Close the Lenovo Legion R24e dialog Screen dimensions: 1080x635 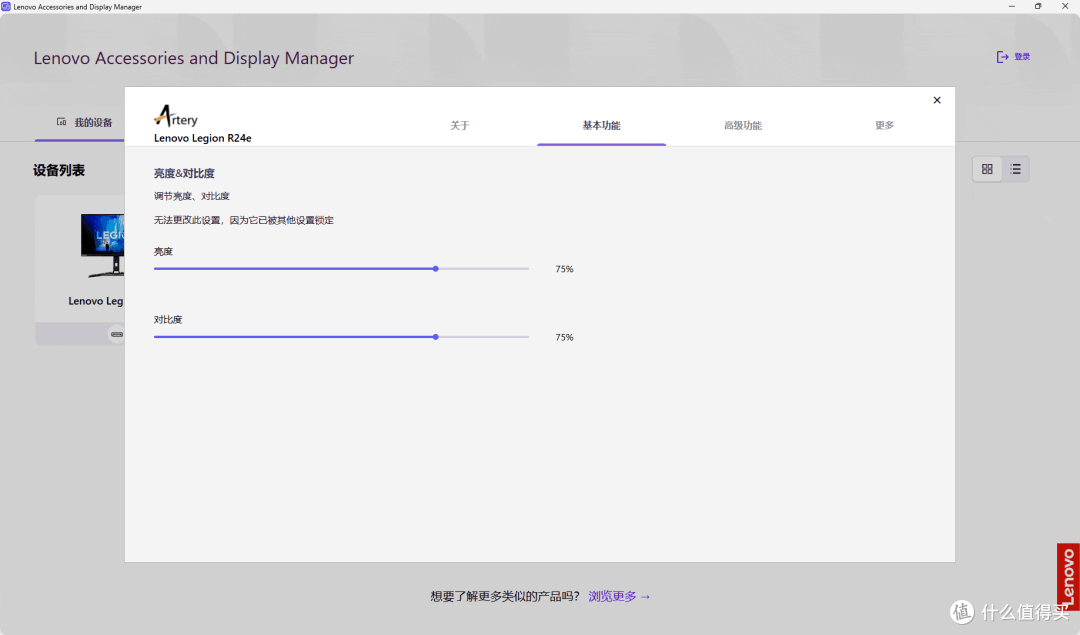point(937,100)
